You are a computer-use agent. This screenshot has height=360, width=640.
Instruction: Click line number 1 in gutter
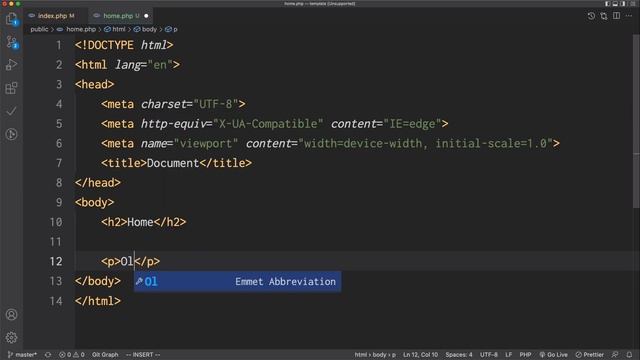point(59,45)
